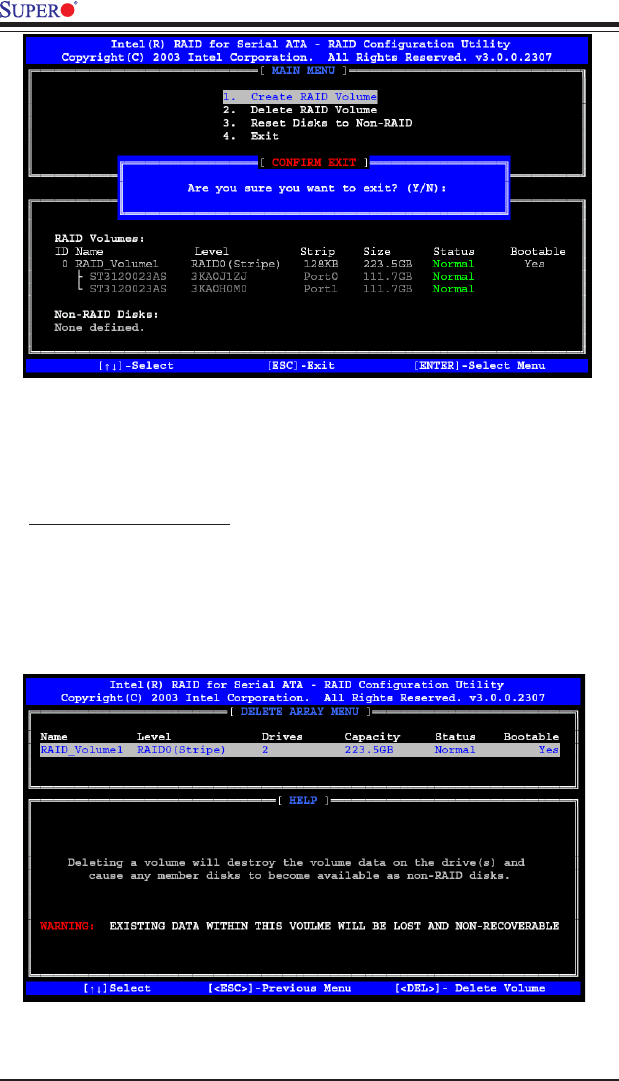Viewport: 619px width, 1081px height.
Task: Select '1. Create RAID Volume' in Main Menu
Action: pyautogui.click(x=300, y=97)
